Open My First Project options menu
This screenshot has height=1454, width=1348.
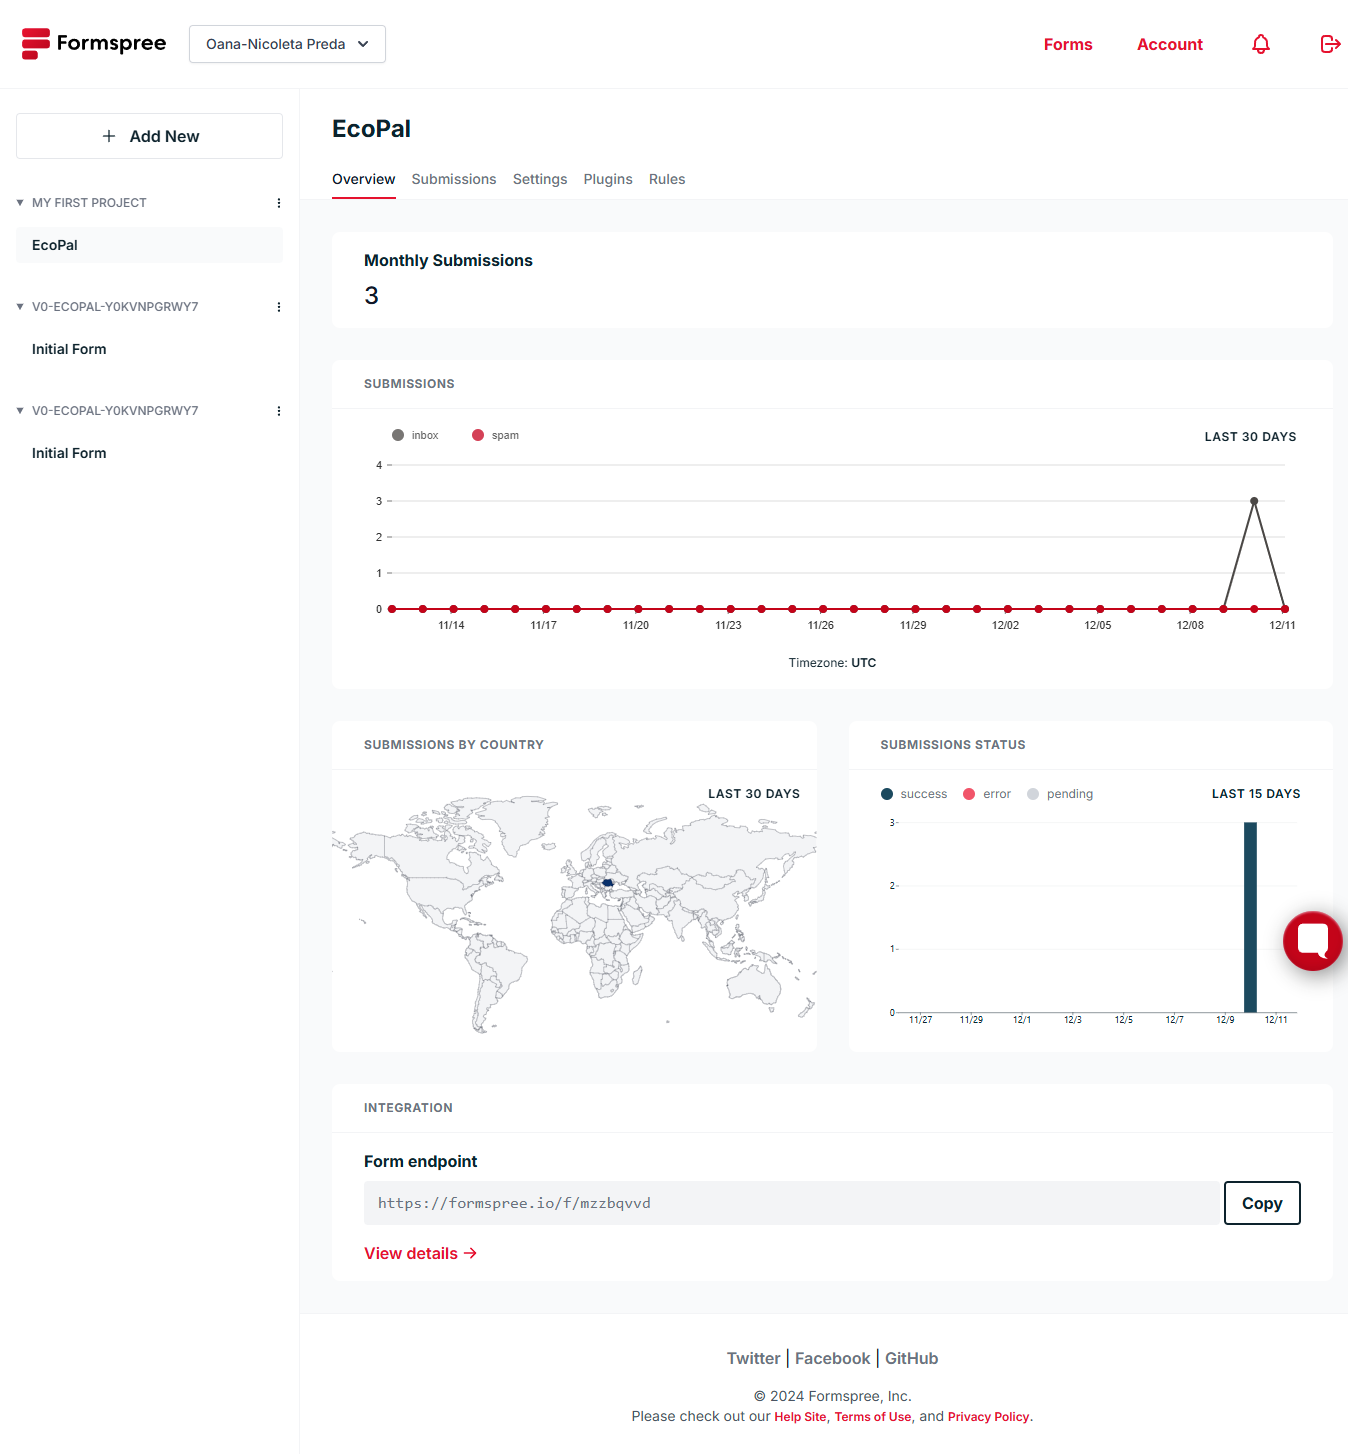pos(279,203)
